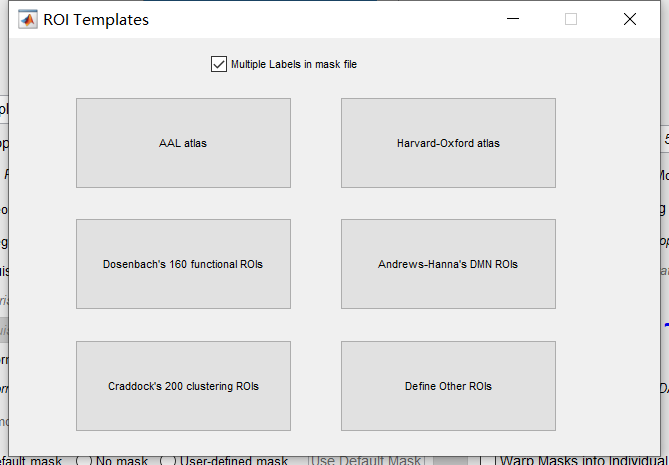Close the ROI Templates dialog
This screenshot has width=669, height=465.
(630, 19)
